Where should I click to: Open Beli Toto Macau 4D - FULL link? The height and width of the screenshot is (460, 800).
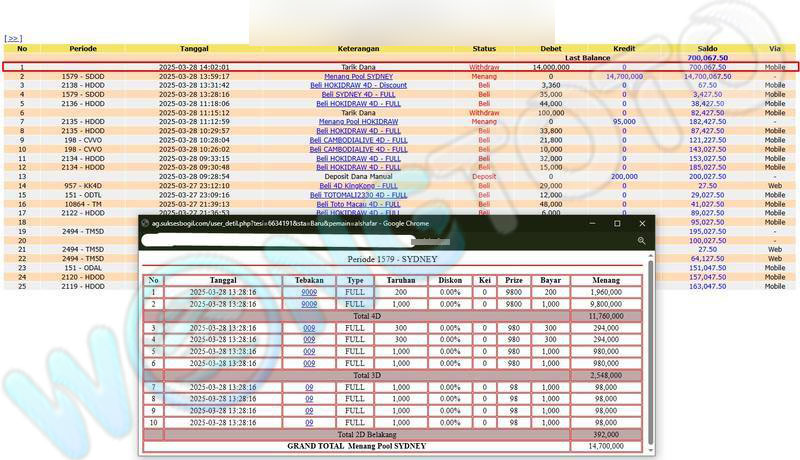(x=358, y=204)
